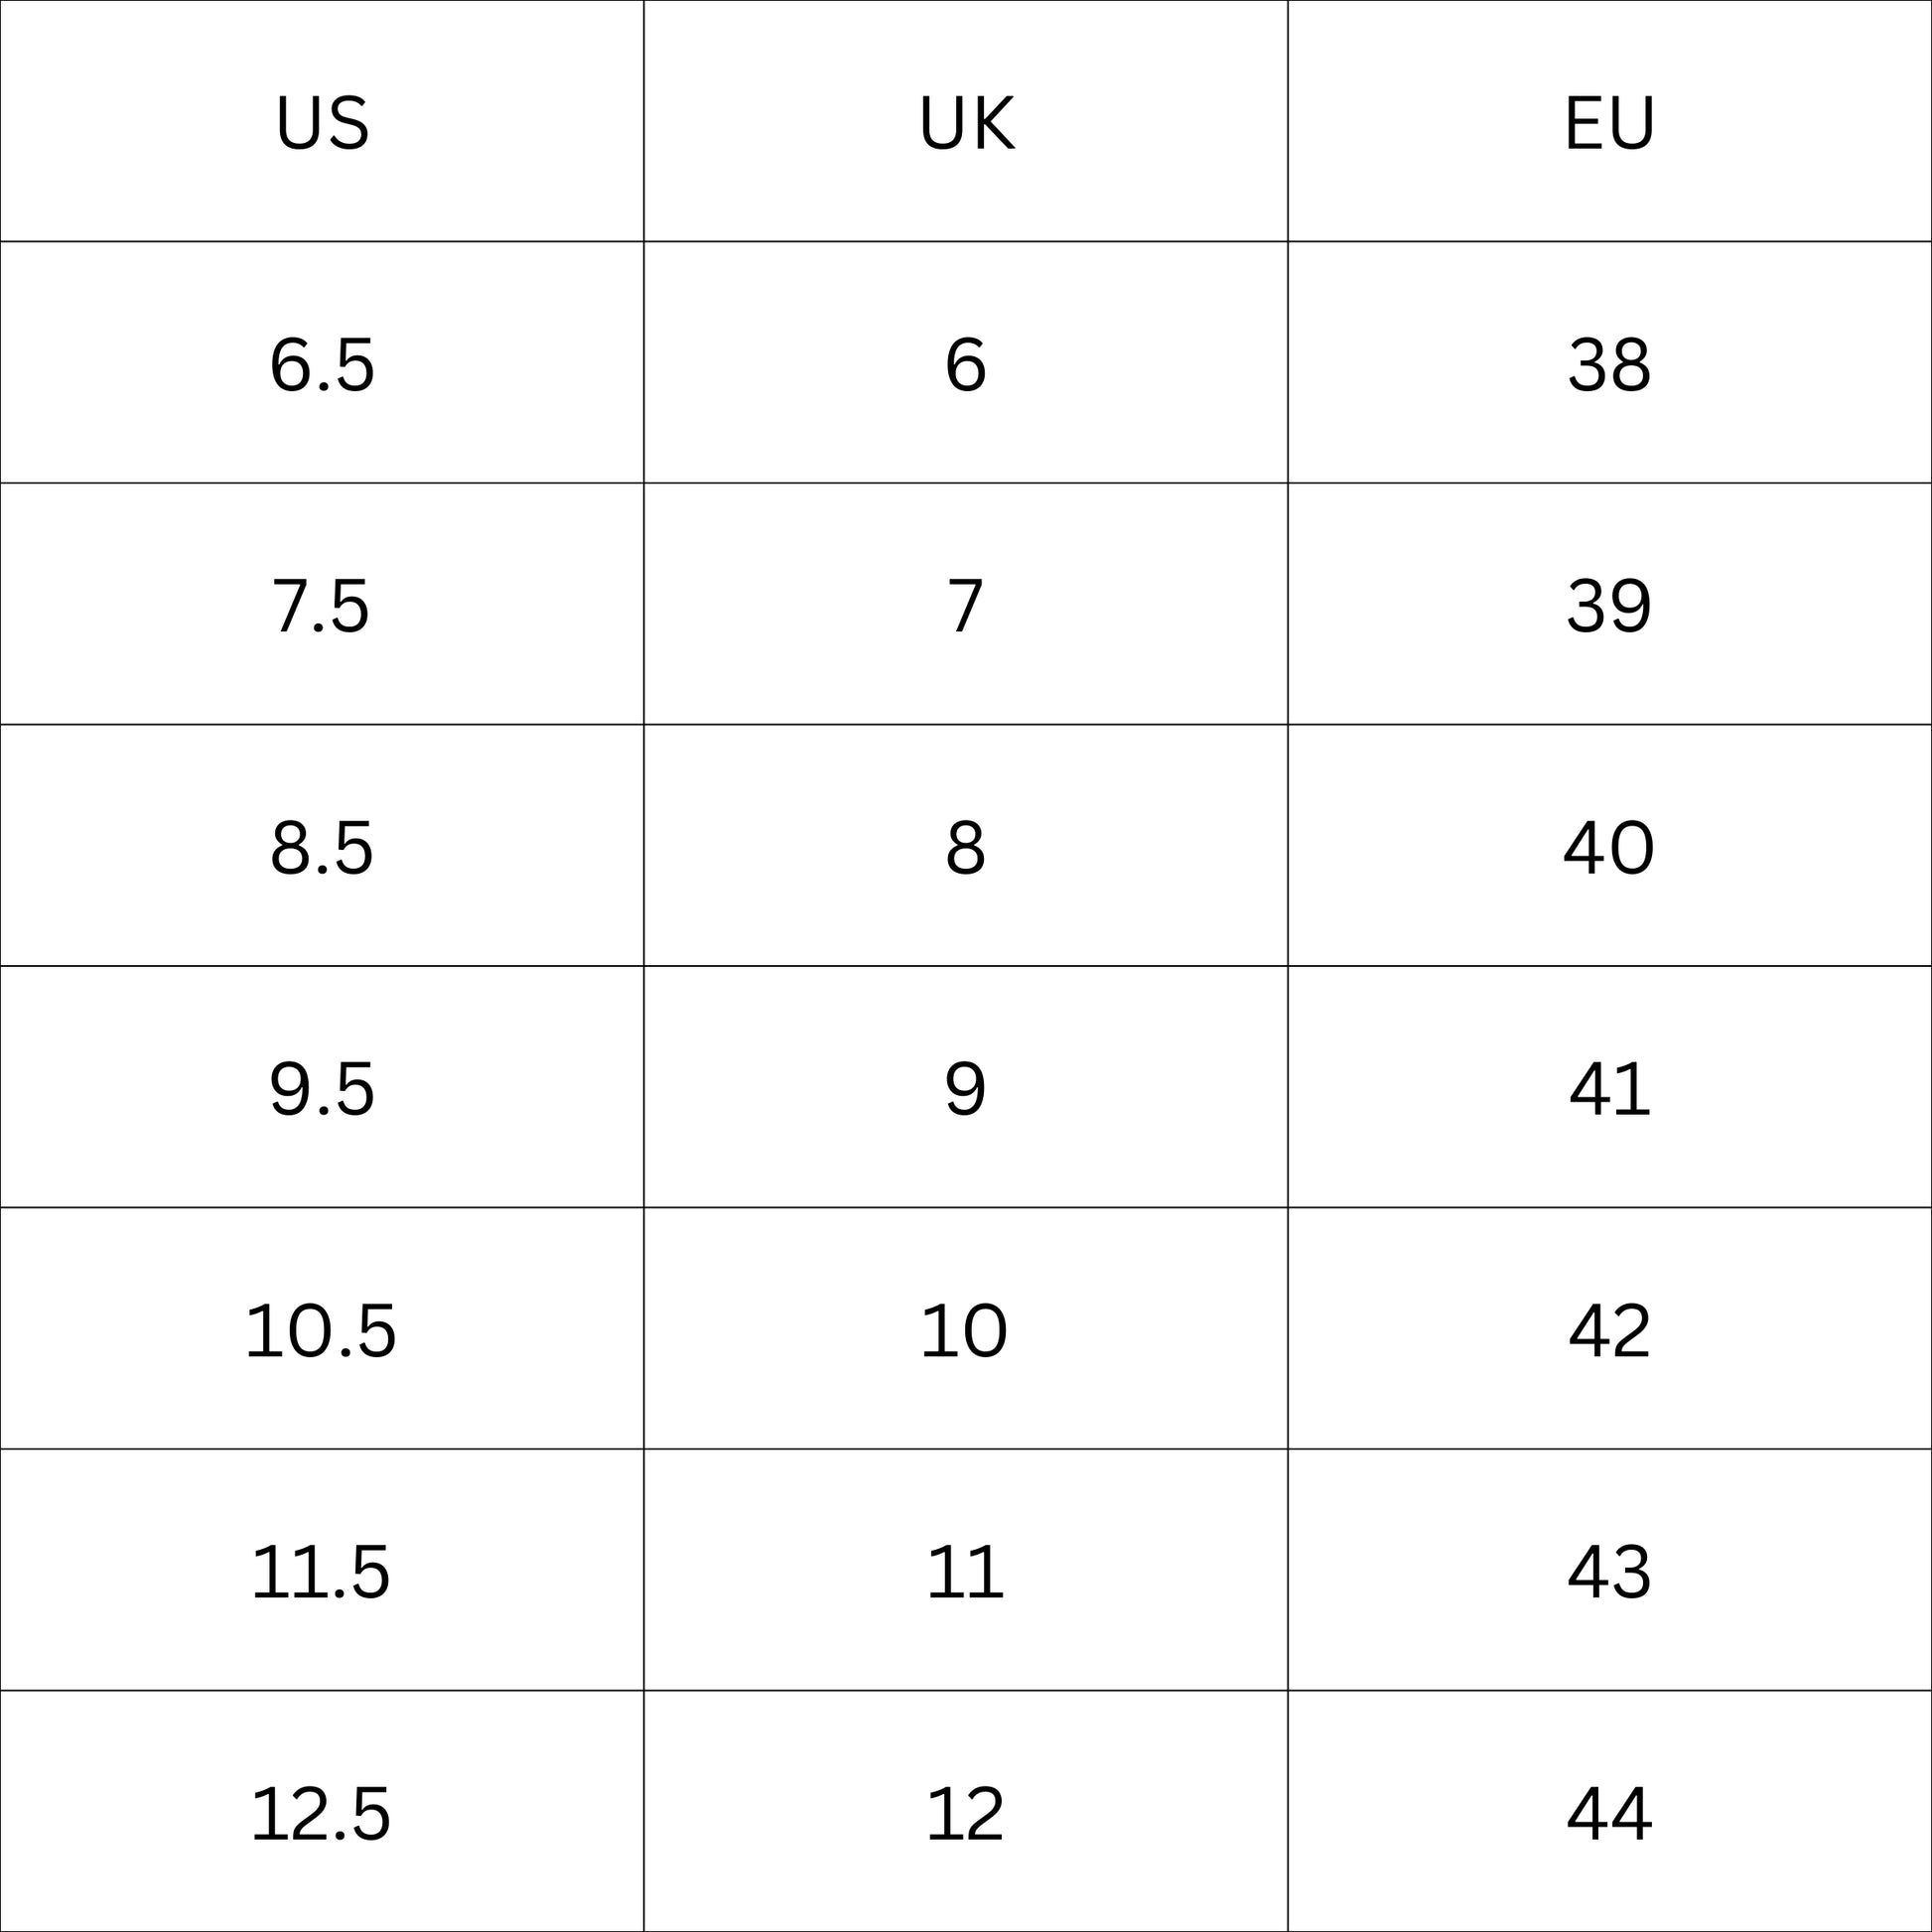
Task: Click the EU size 41 cell
Action: point(1610,1088)
